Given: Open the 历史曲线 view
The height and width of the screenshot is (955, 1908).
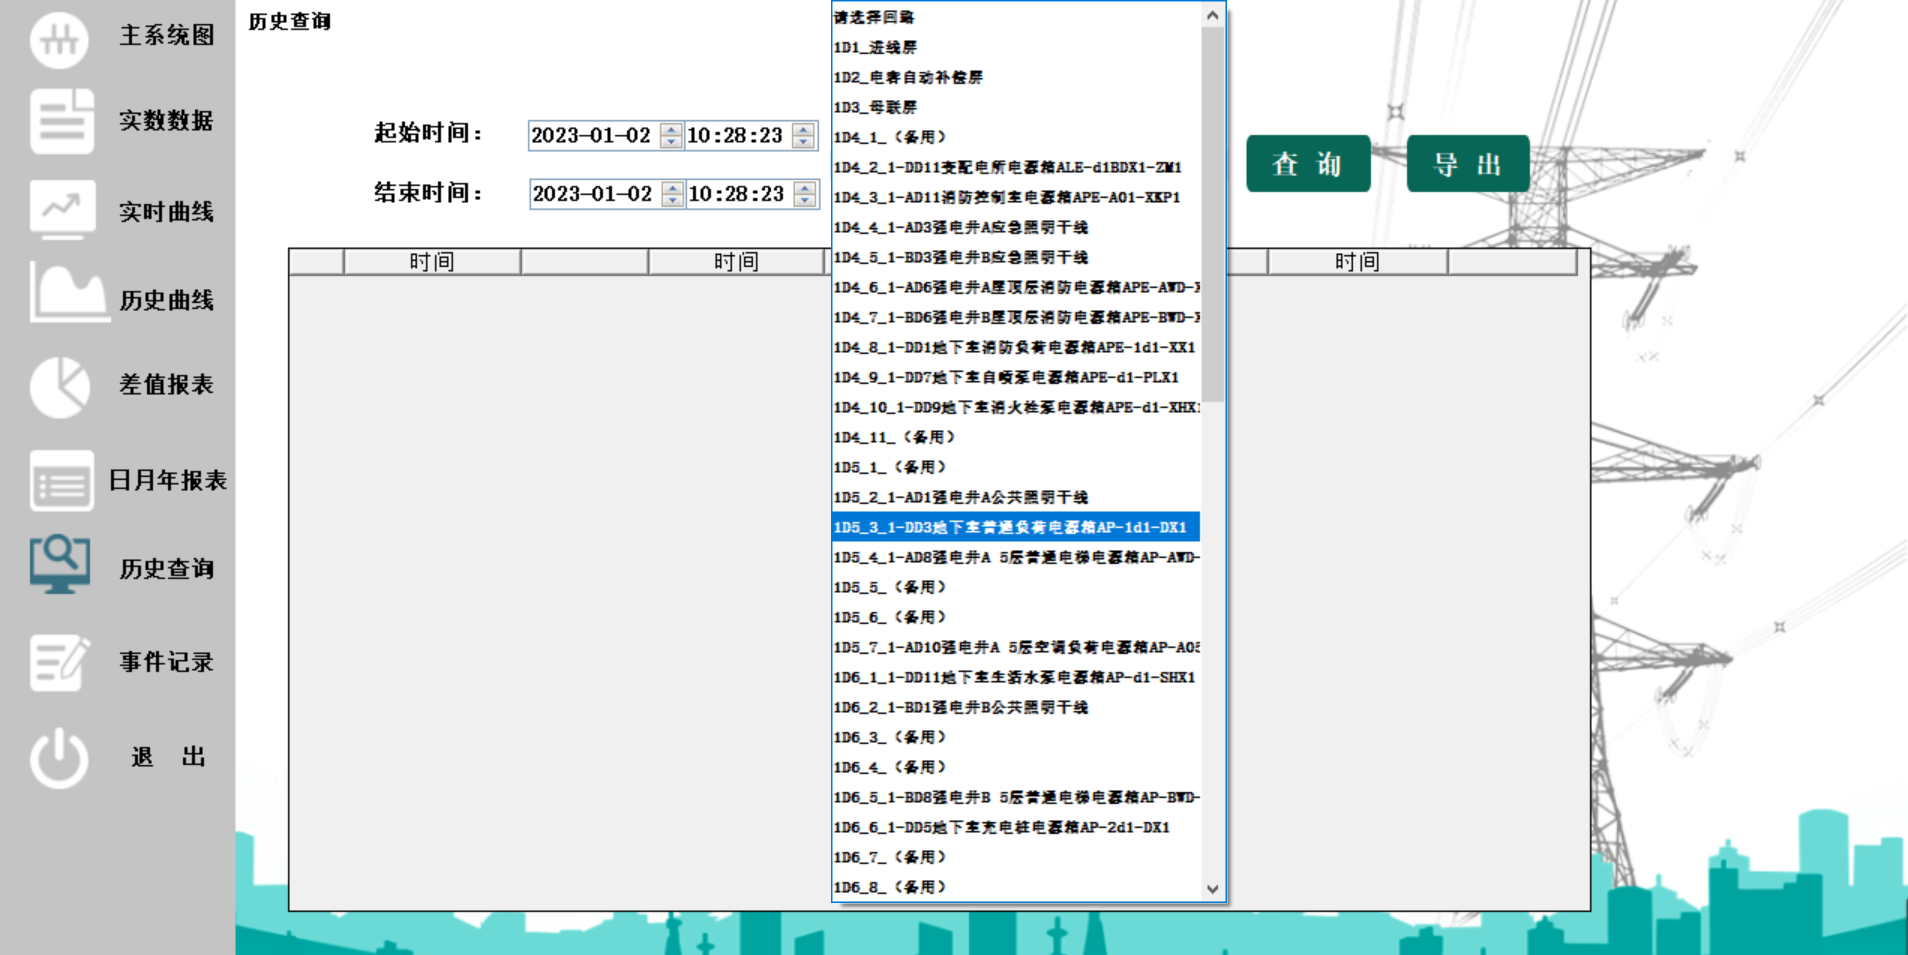Looking at the screenshot, I should (60, 297).
